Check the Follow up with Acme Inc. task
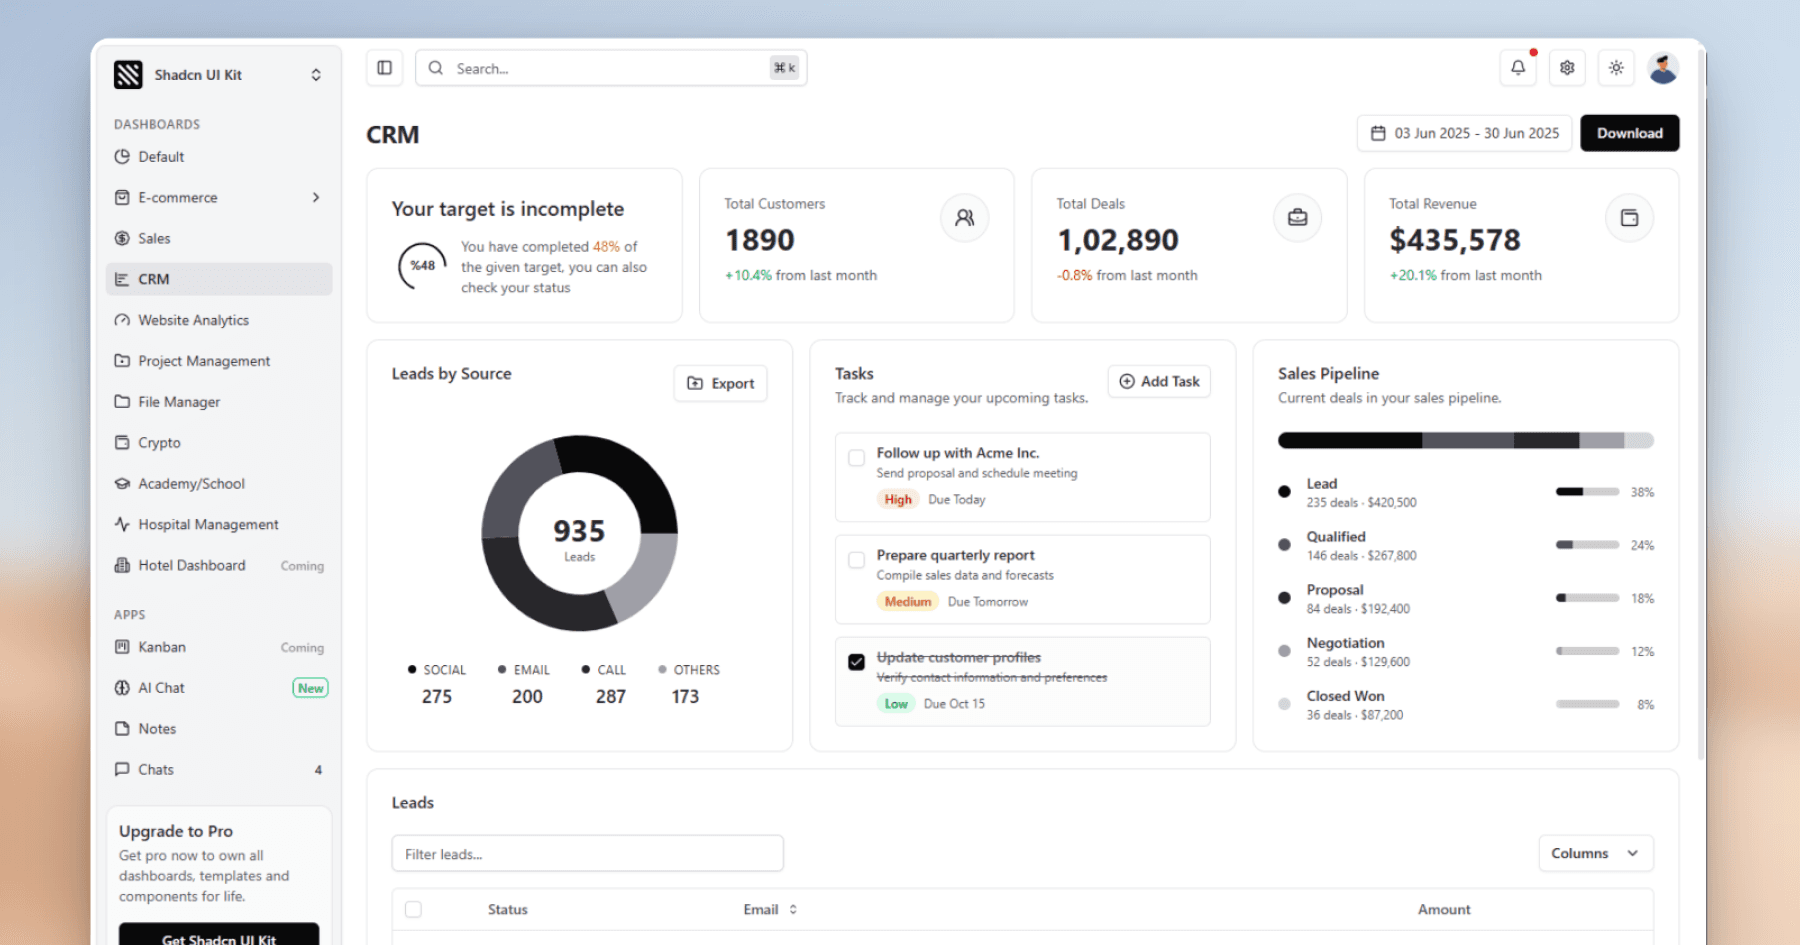 point(856,457)
